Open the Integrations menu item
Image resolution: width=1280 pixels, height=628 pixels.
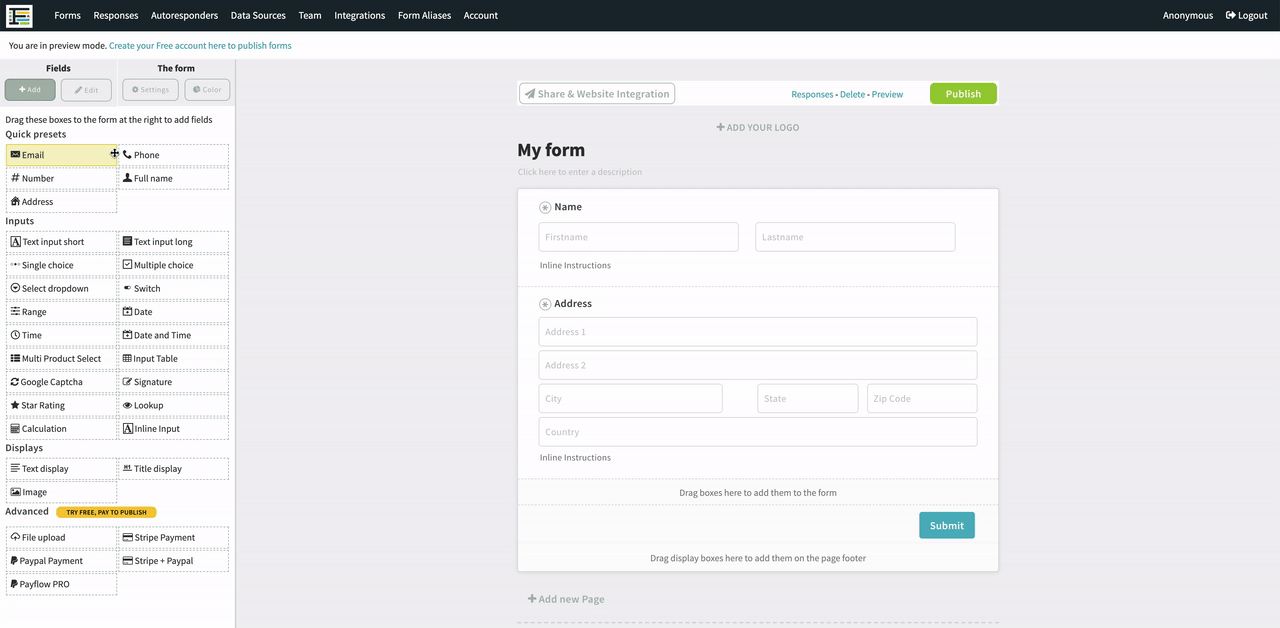(359, 15)
